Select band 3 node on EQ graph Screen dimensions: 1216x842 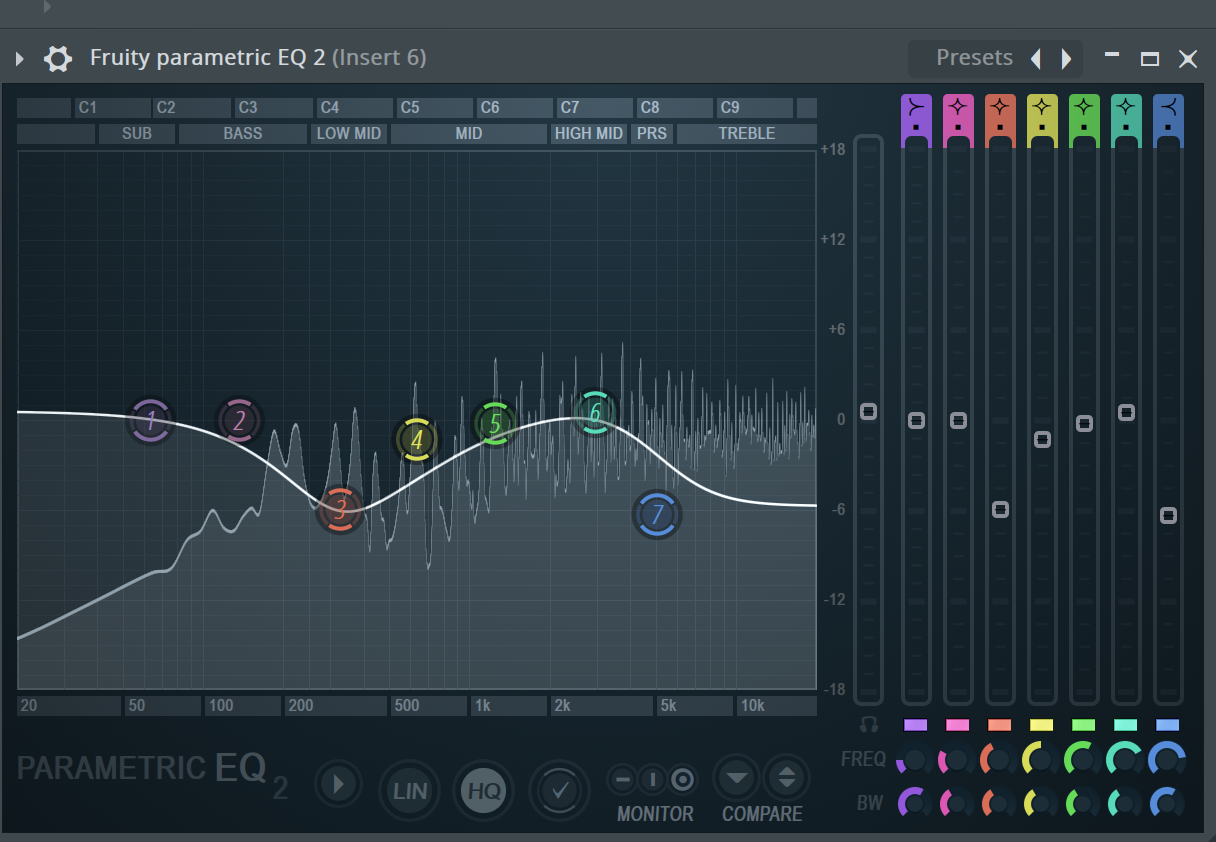tap(340, 509)
